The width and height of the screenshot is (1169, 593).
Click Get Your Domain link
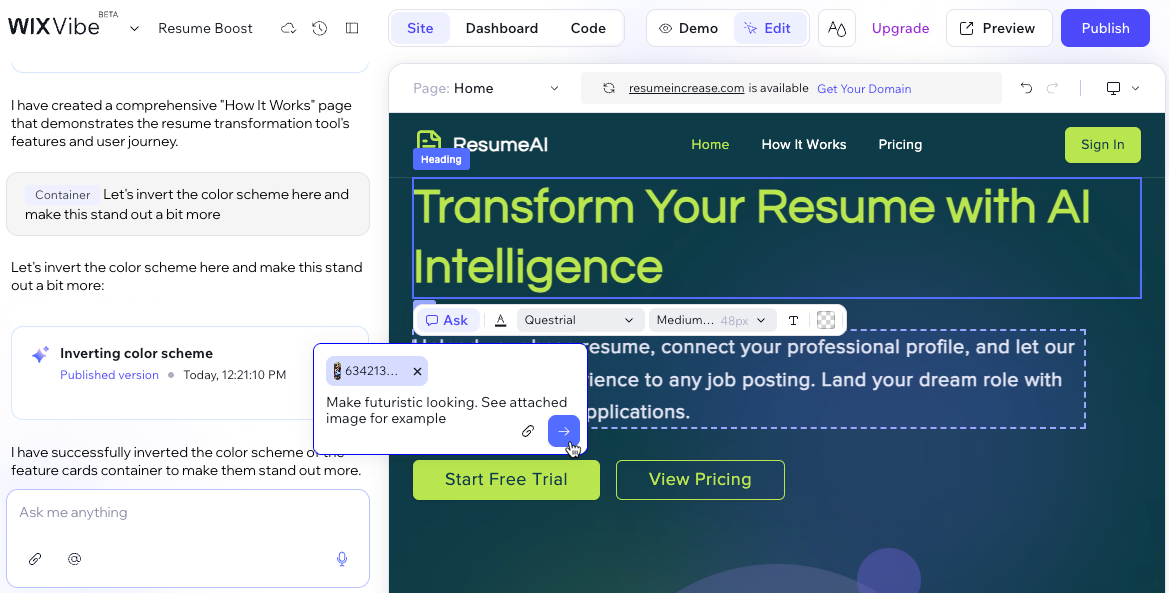[864, 89]
